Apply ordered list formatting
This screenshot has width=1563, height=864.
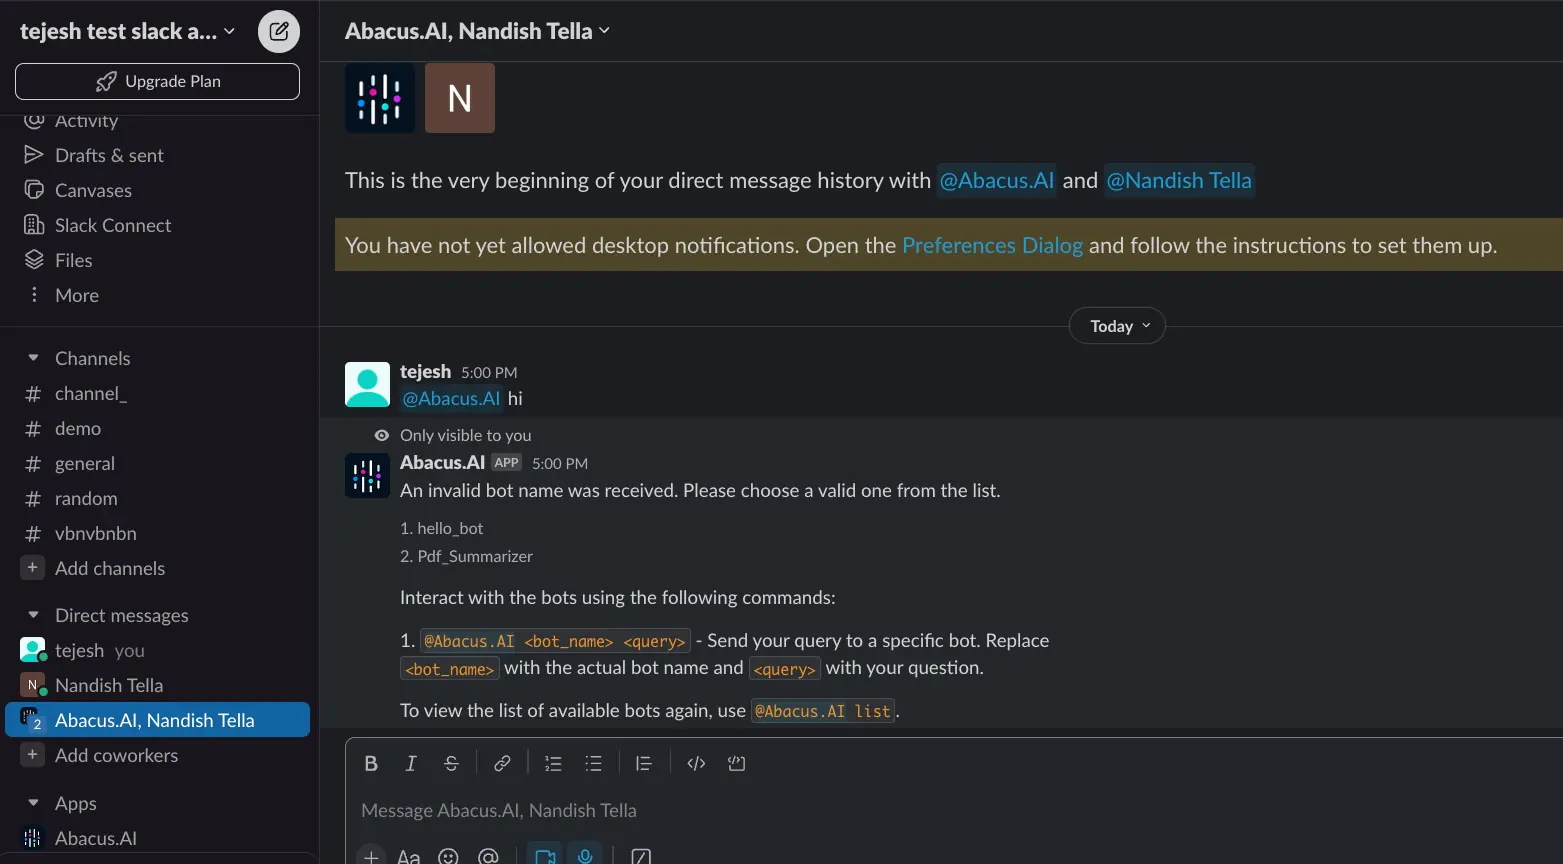552,762
